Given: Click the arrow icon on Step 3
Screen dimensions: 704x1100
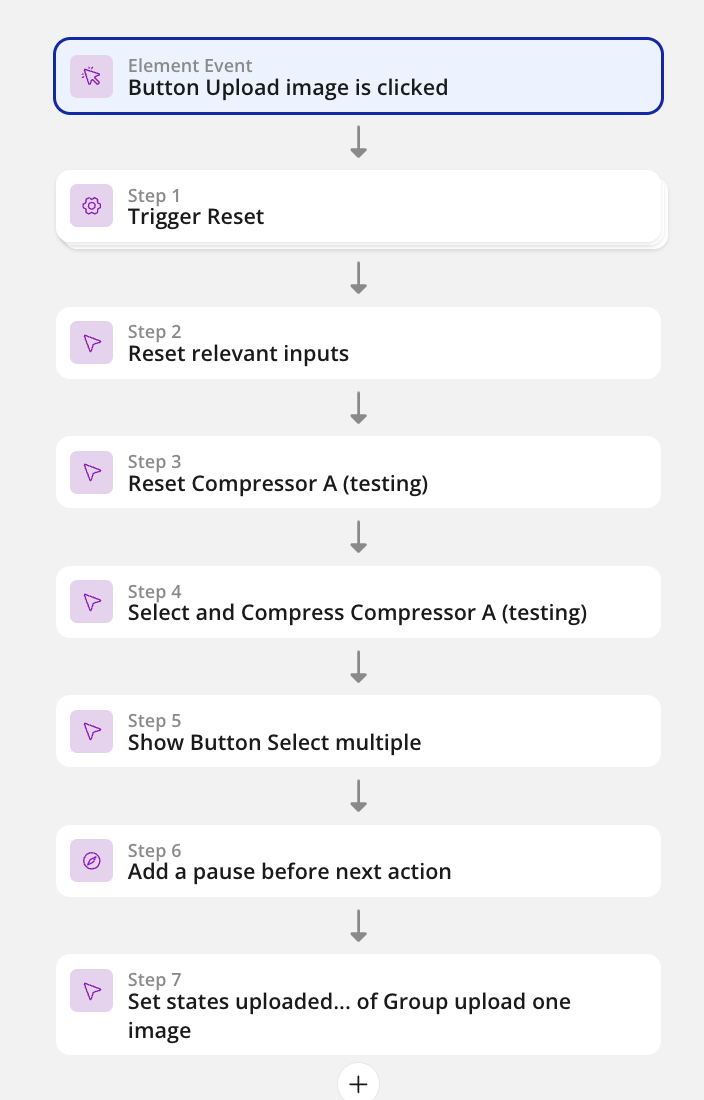Looking at the screenshot, I should 92,472.
